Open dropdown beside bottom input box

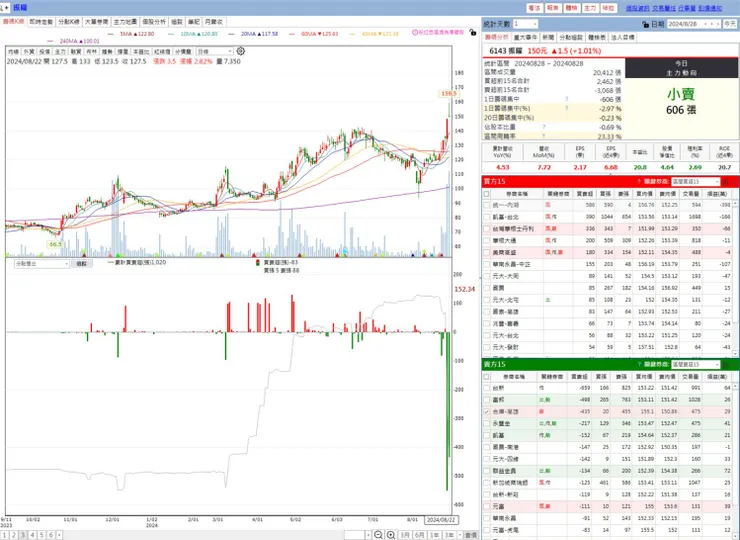tap(368, 535)
